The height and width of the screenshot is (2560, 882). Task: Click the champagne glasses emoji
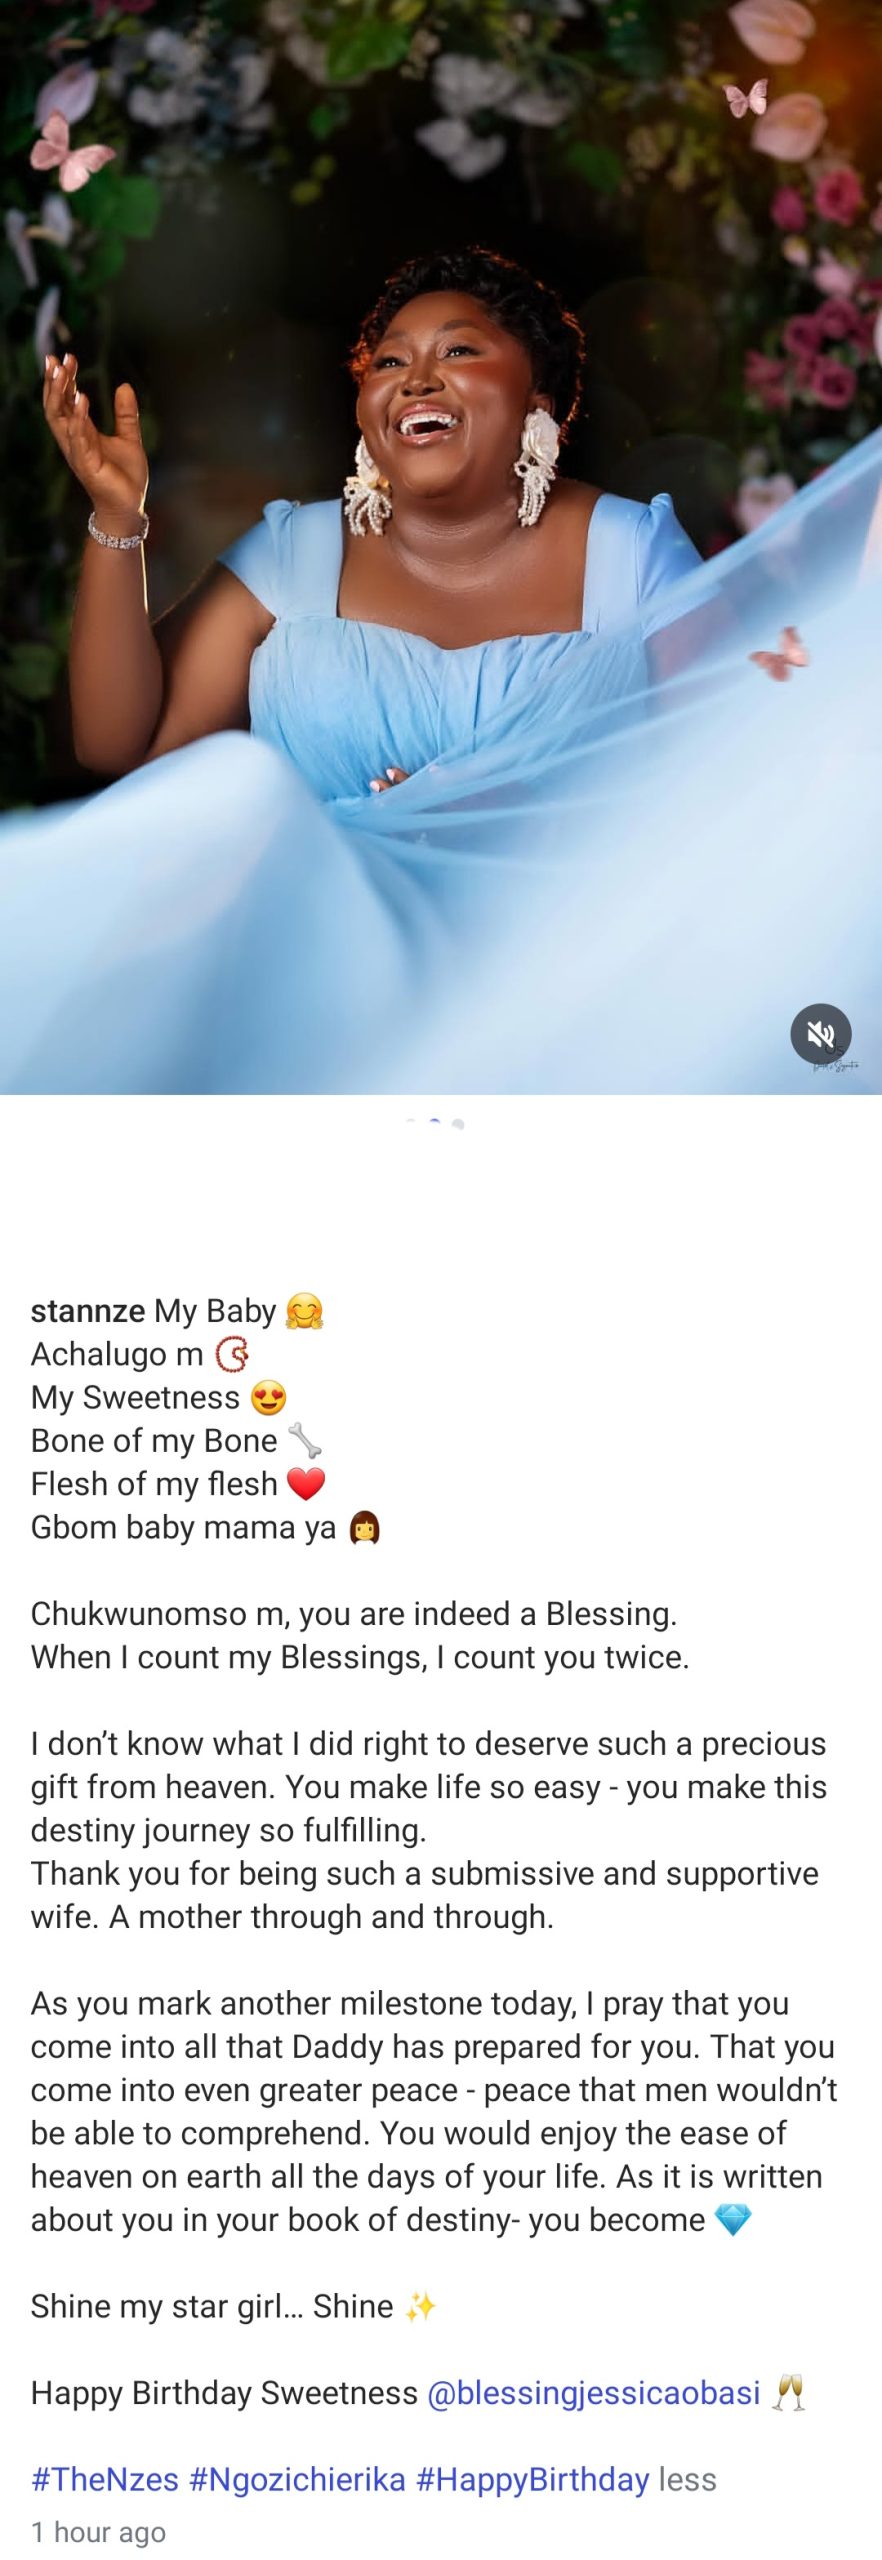(x=790, y=2393)
